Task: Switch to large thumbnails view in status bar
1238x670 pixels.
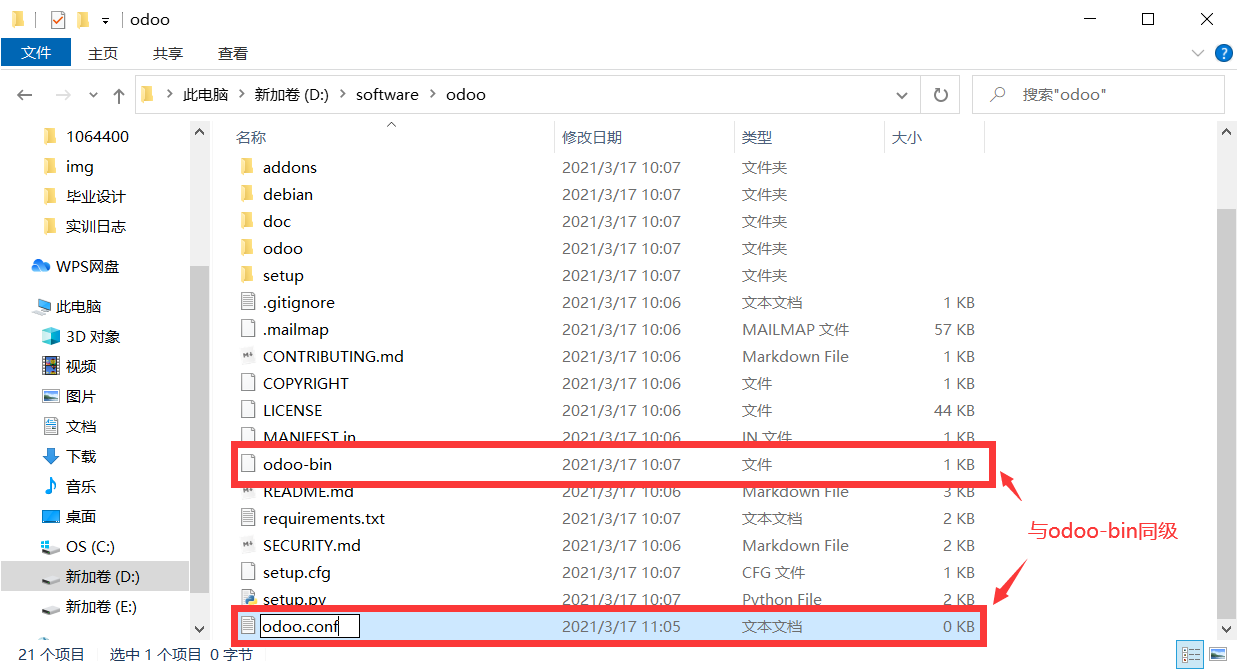Action: pyautogui.click(x=1217, y=654)
